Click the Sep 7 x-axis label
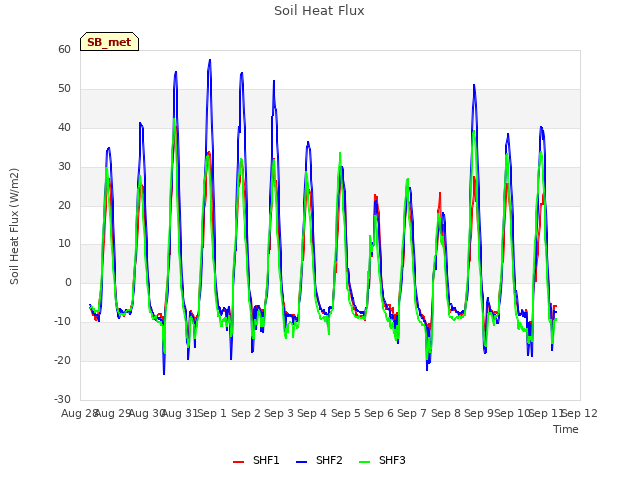The image size is (640, 480). [x=412, y=413]
